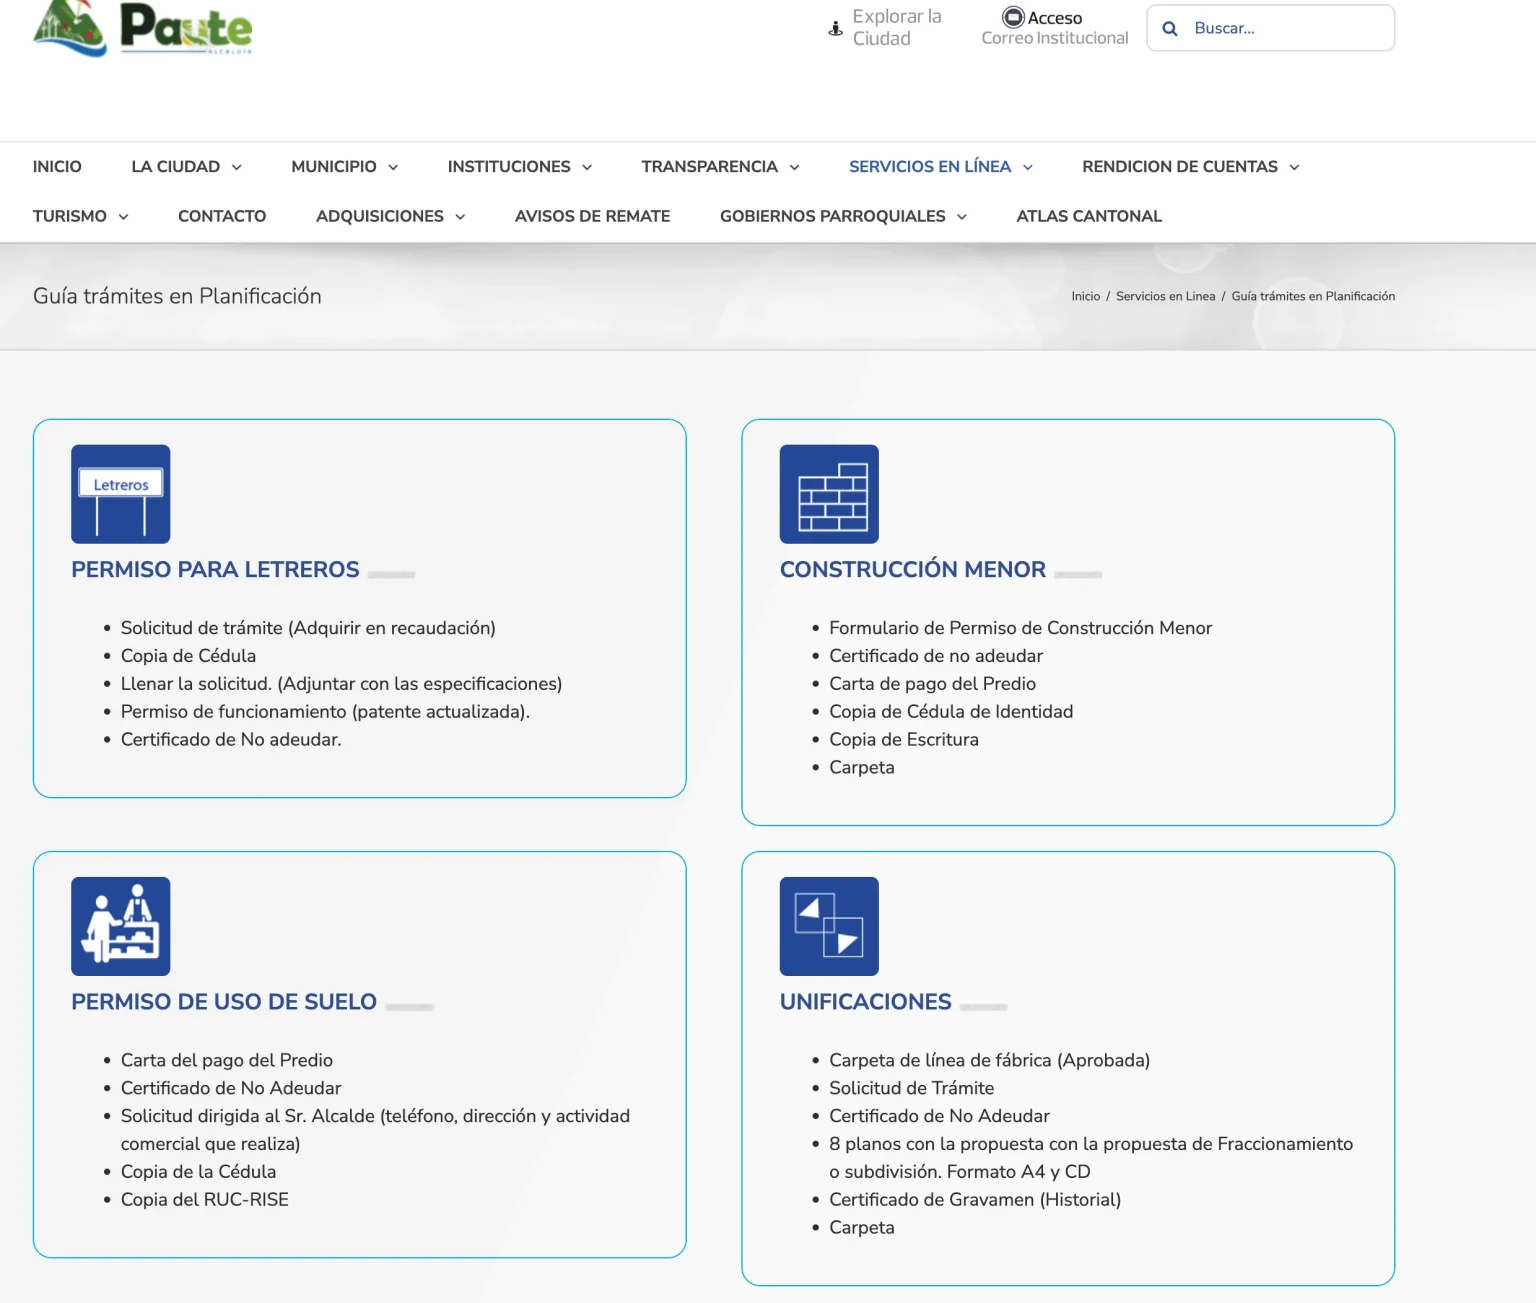The image size is (1536, 1303).
Task: Click the search magnifier icon
Action: tap(1170, 28)
